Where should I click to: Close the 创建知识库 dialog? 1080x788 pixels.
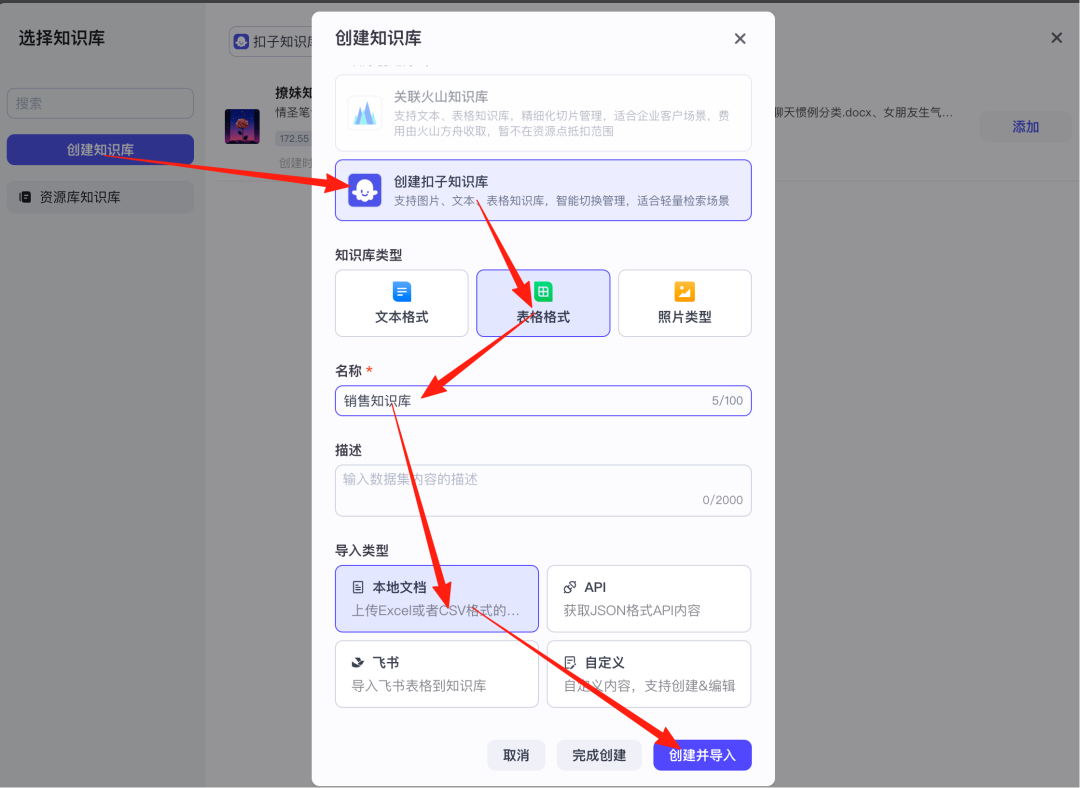coord(740,39)
